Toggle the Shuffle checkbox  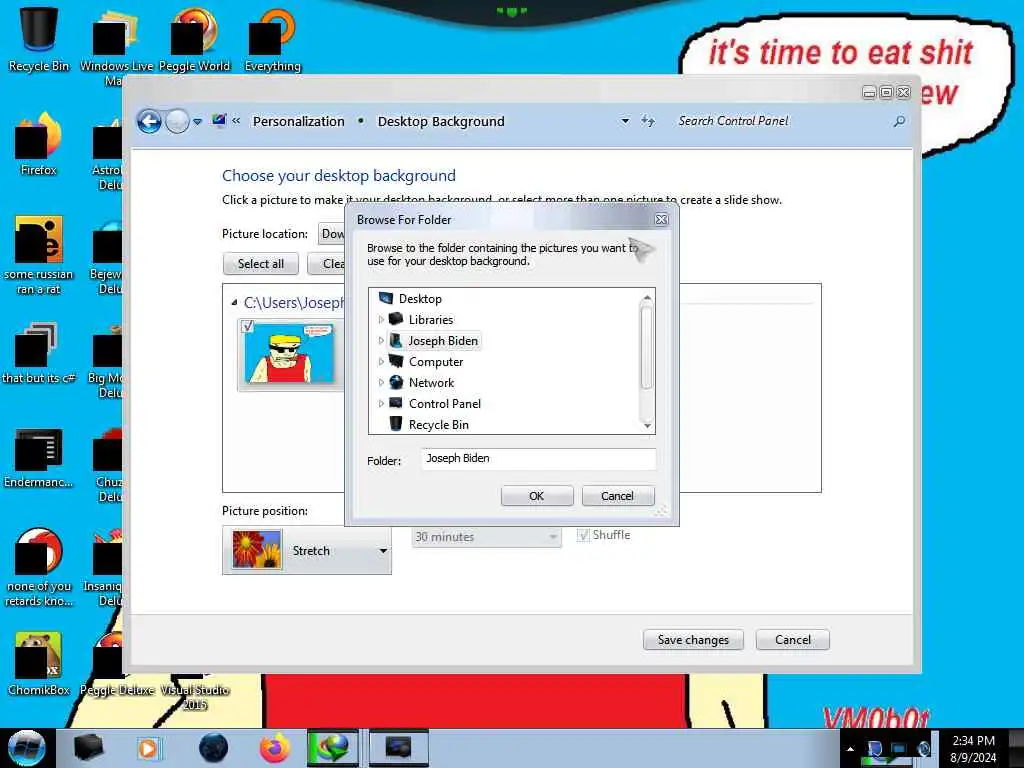click(x=583, y=536)
